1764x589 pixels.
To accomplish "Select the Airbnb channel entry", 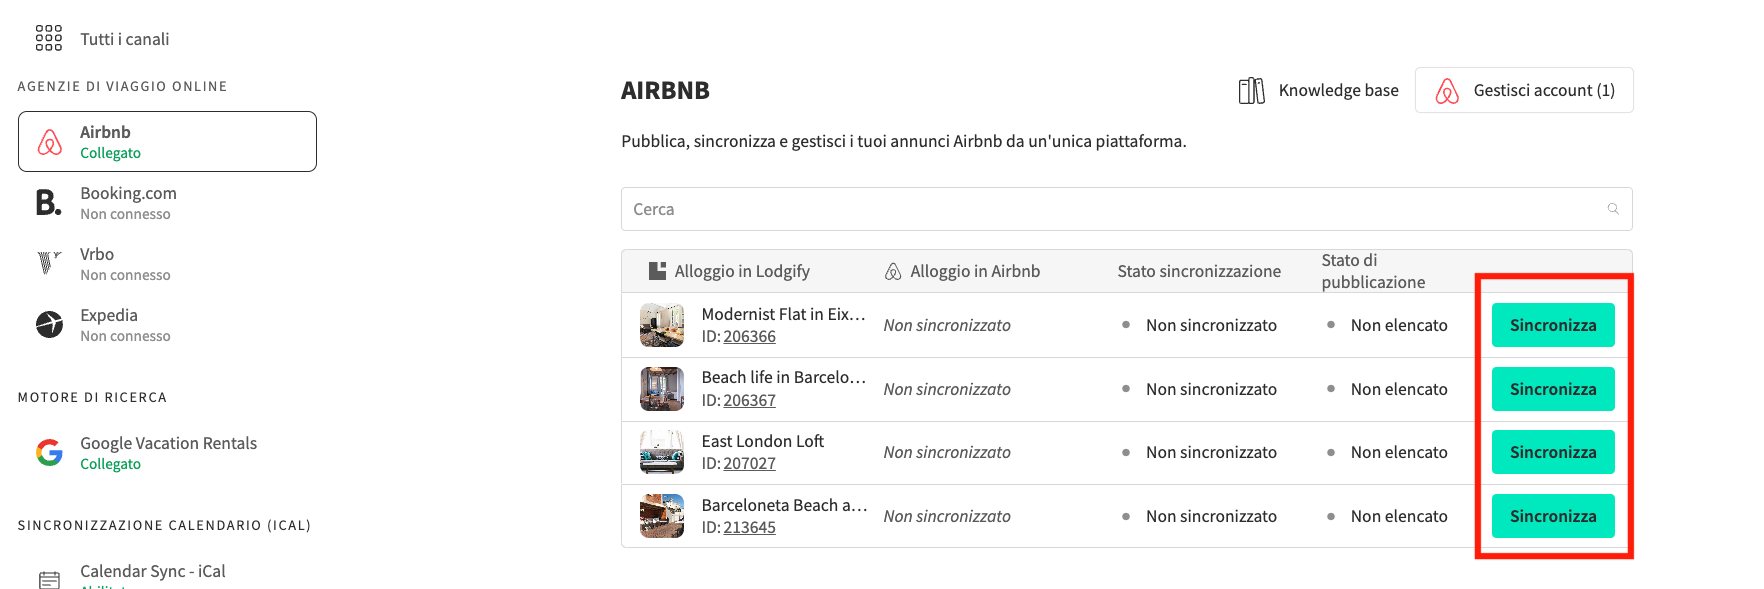I will click(x=167, y=141).
